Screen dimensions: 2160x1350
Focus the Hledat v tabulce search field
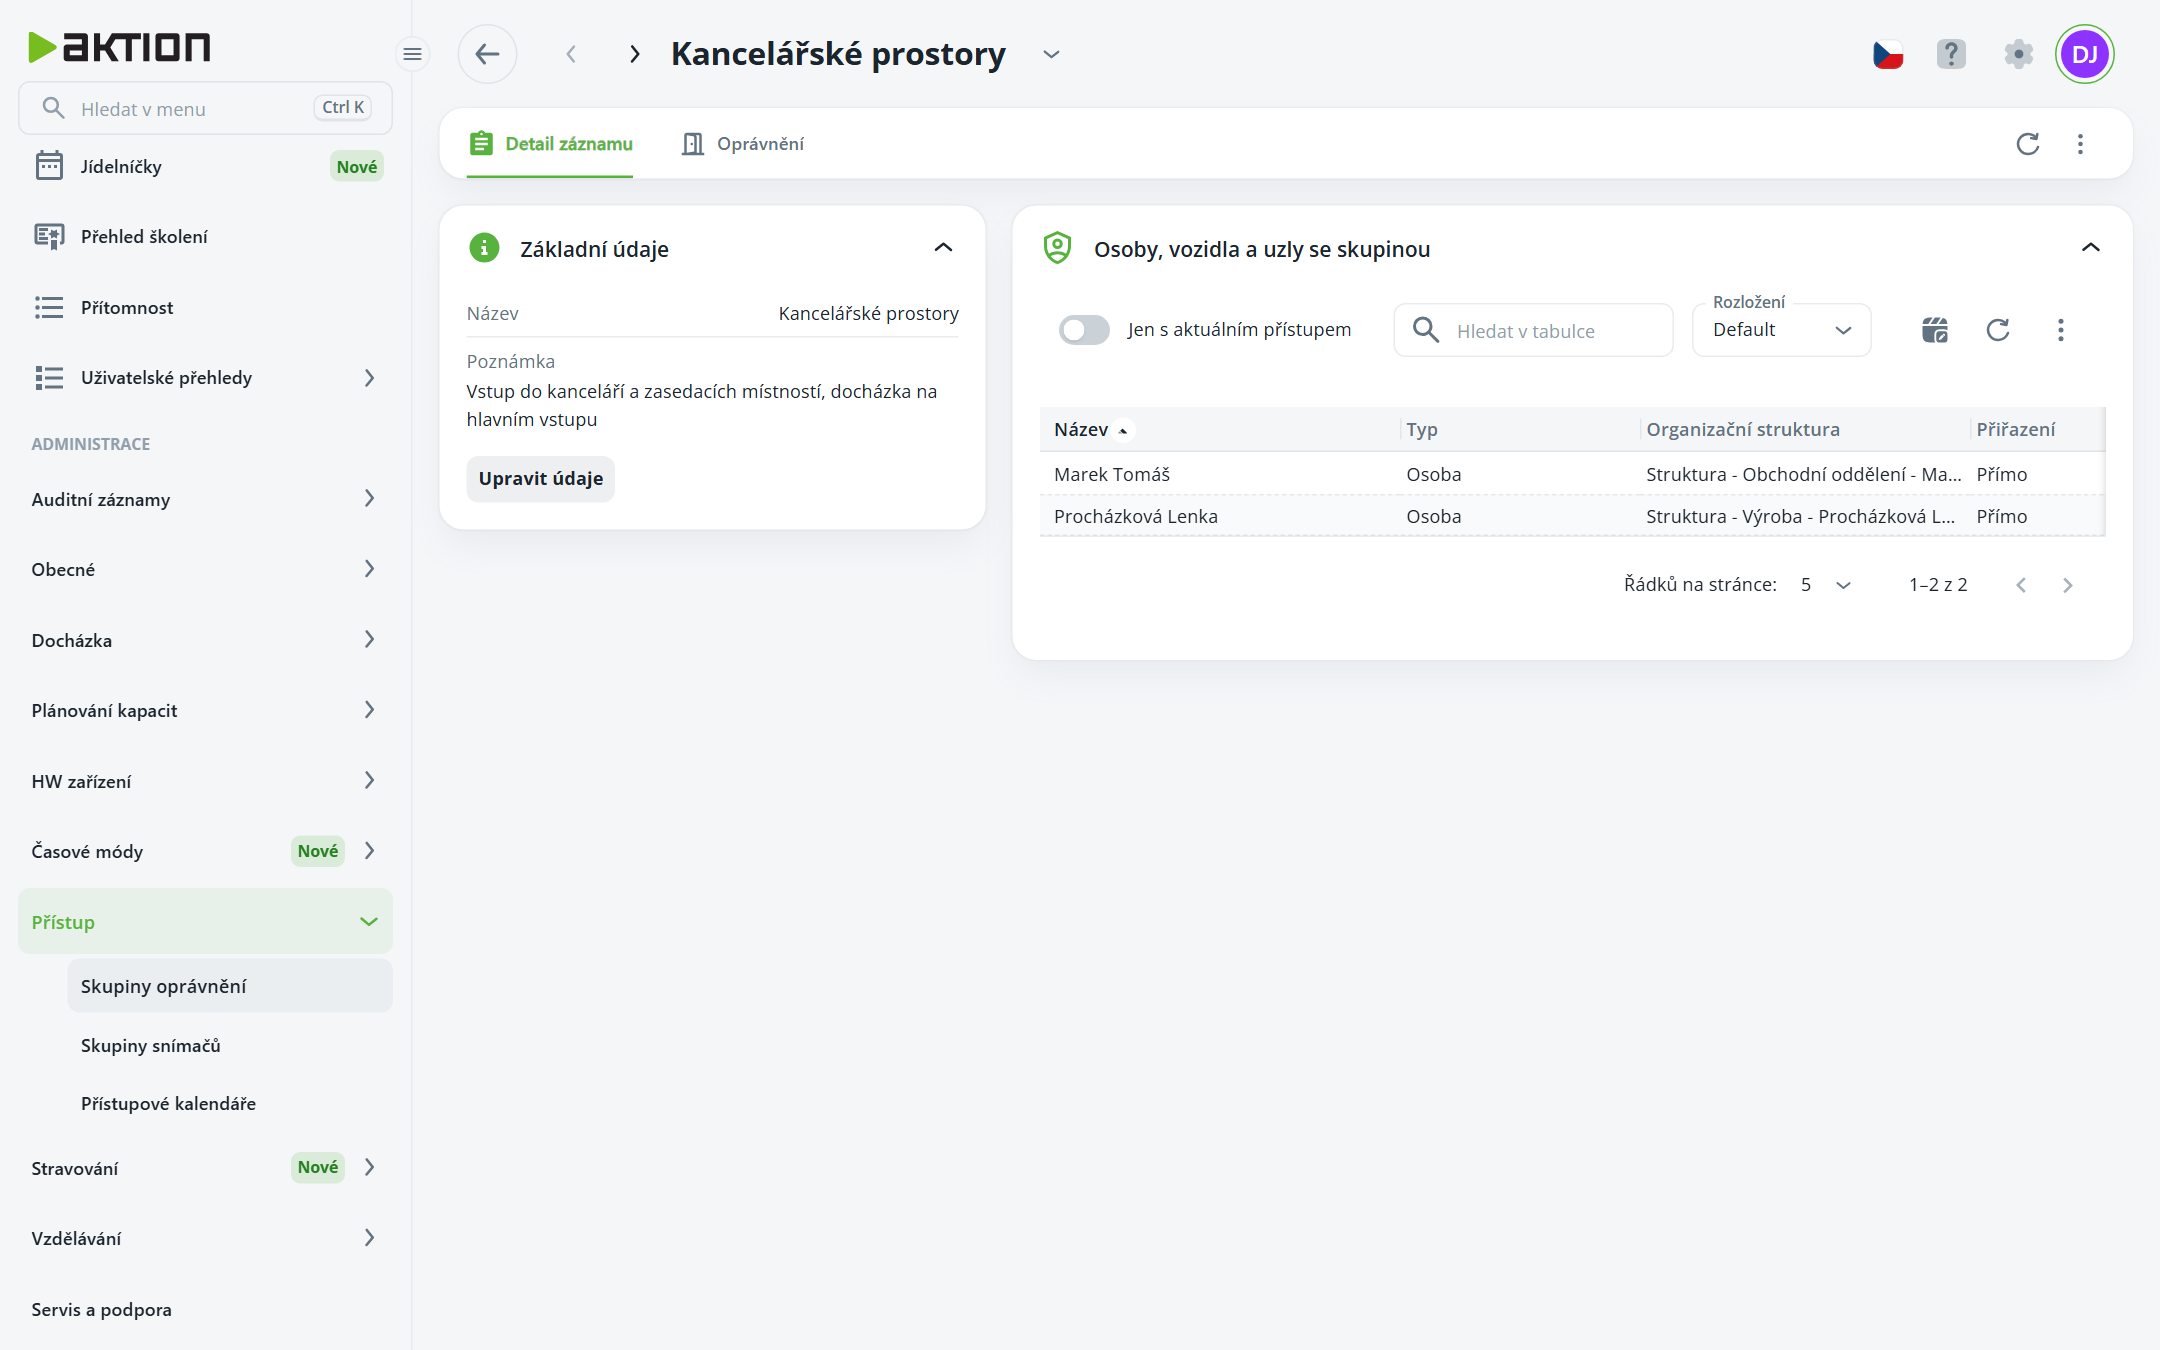pyautogui.click(x=1533, y=330)
